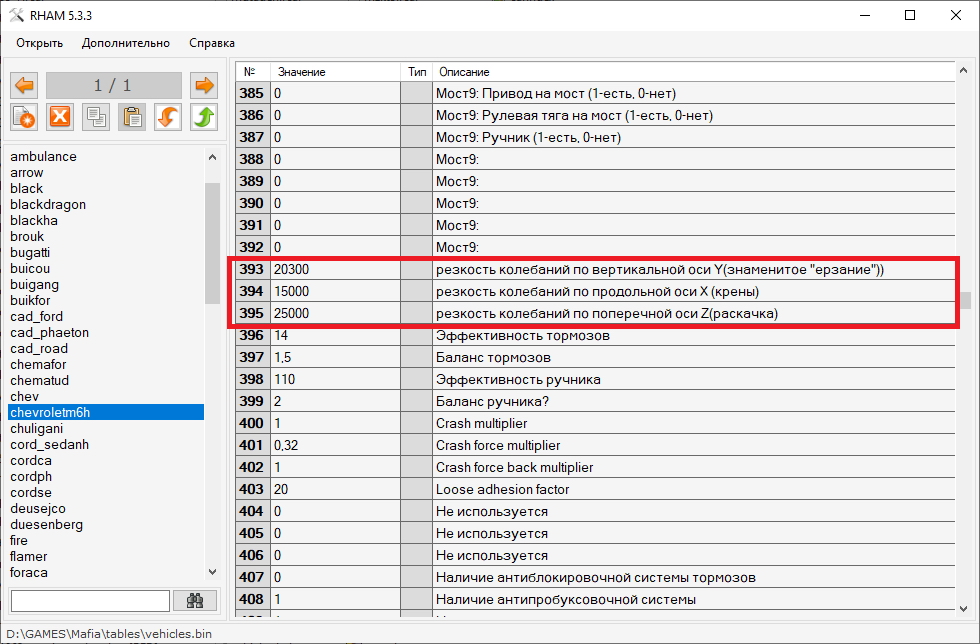Screen dimensions: 980x644
Task: Click the orange curved down arrow icon
Action: pyautogui.click(x=168, y=117)
